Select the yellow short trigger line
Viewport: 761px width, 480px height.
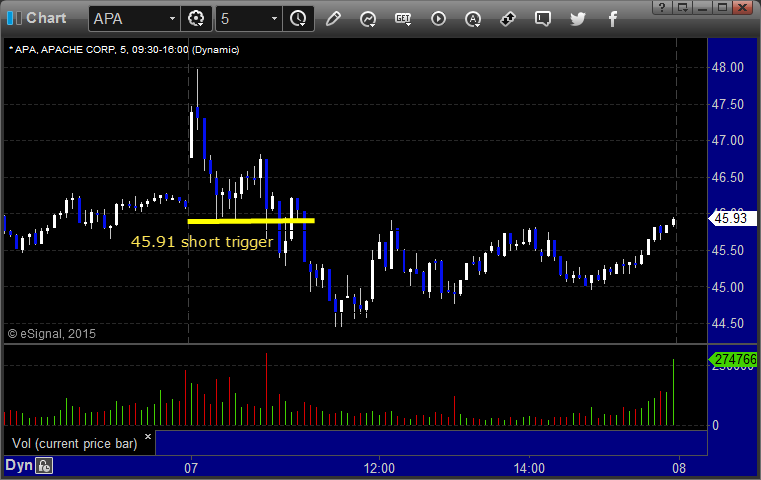251,221
